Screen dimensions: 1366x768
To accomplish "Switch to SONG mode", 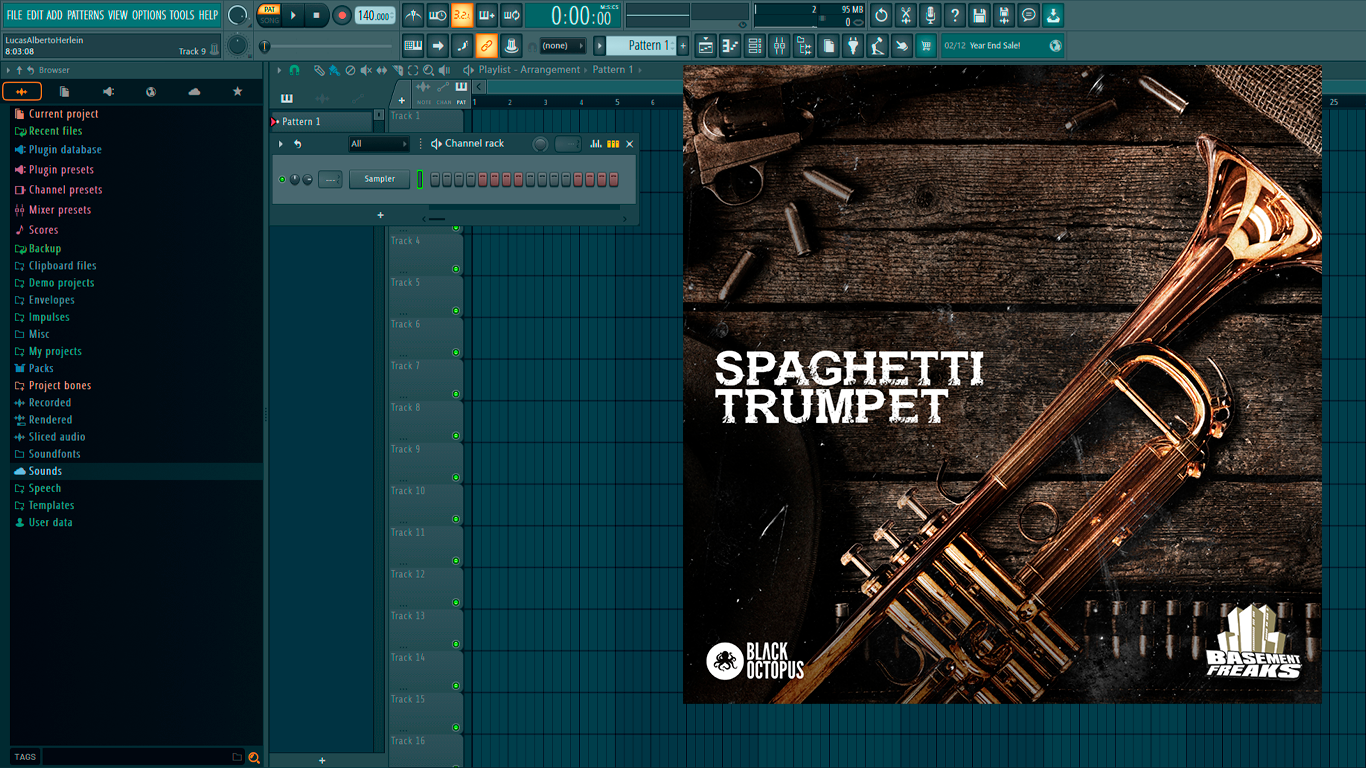I will click(269, 20).
